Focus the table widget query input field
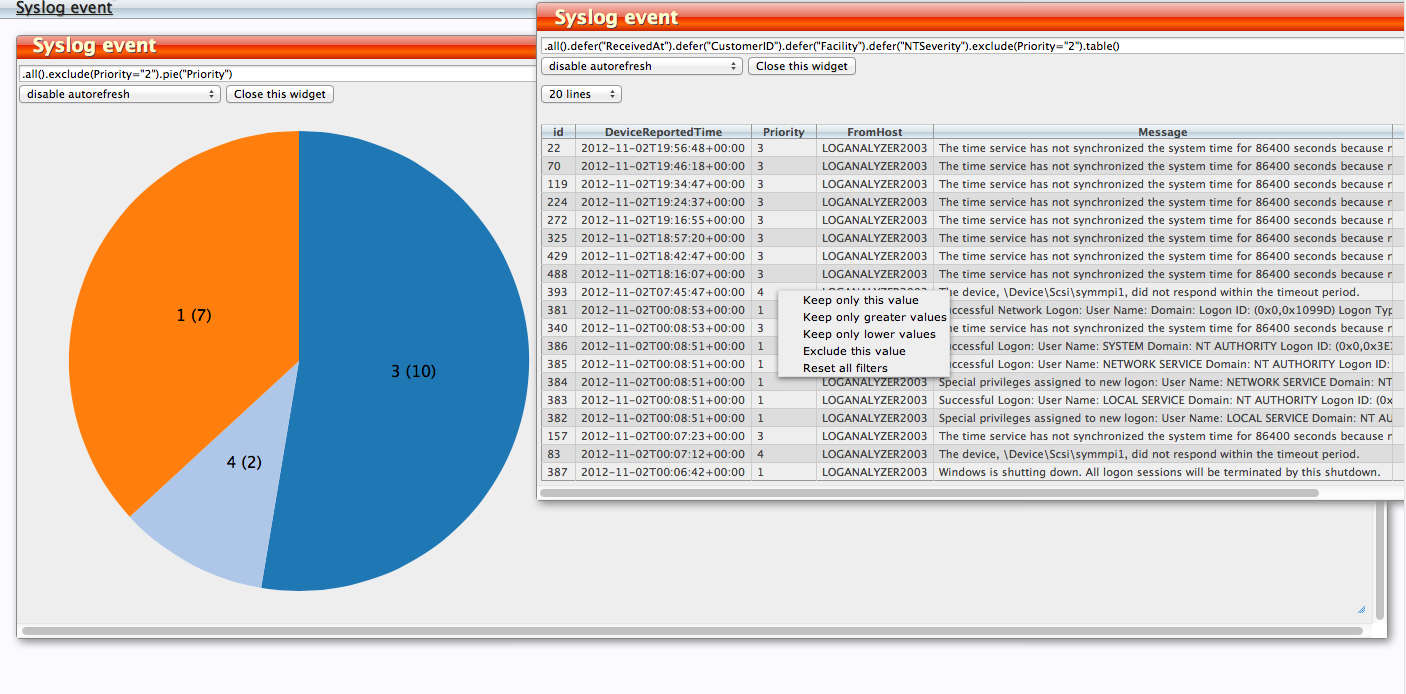This screenshot has width=1406, height=694. pyautogui.click(x=970, y=46)
